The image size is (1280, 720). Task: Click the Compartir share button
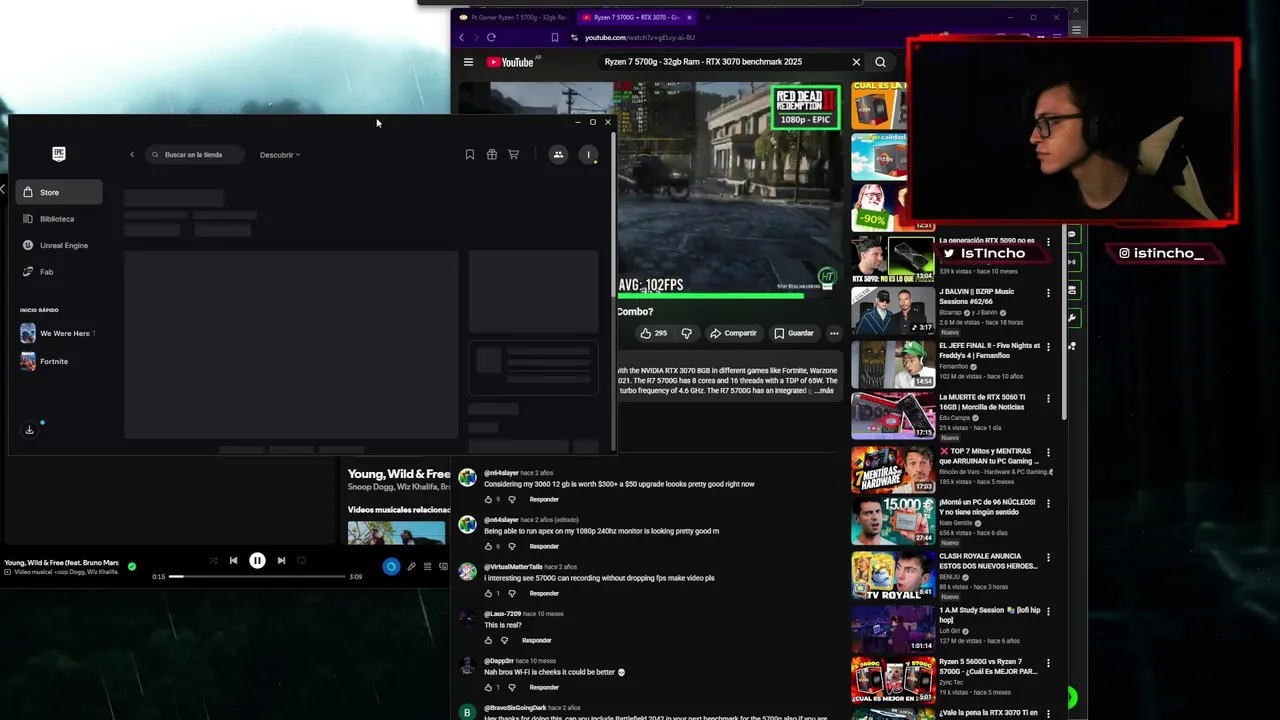[733, 333]
